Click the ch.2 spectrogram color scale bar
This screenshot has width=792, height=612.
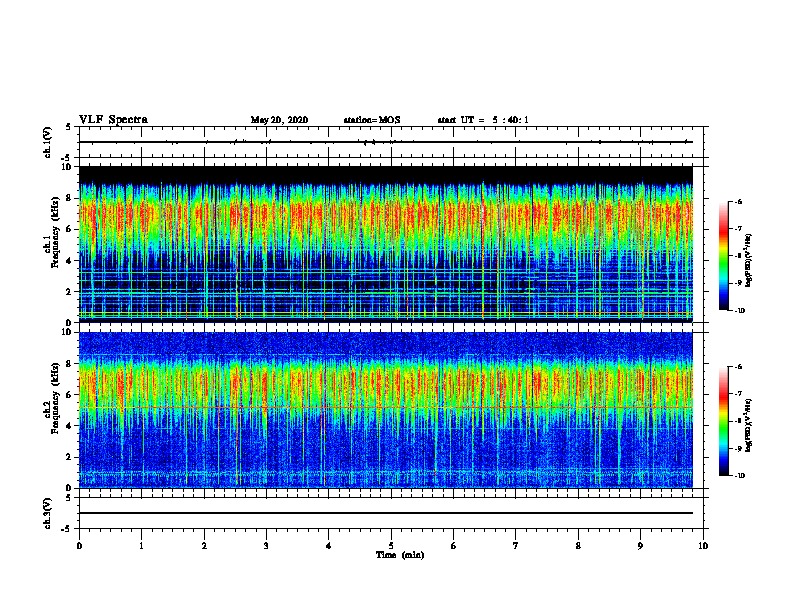[724, 421]
